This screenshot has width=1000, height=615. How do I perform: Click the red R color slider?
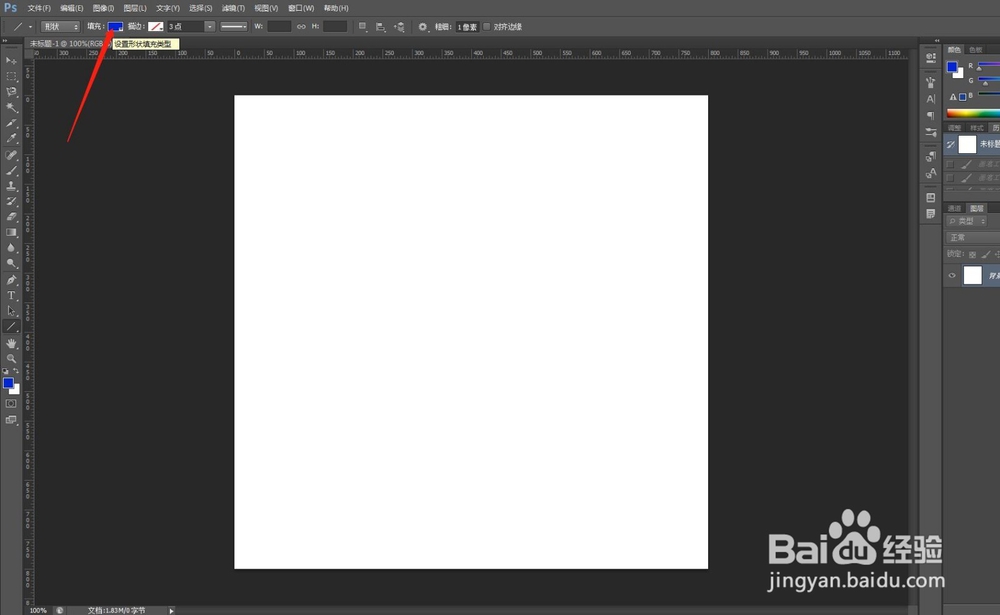(x=989, y=65)
